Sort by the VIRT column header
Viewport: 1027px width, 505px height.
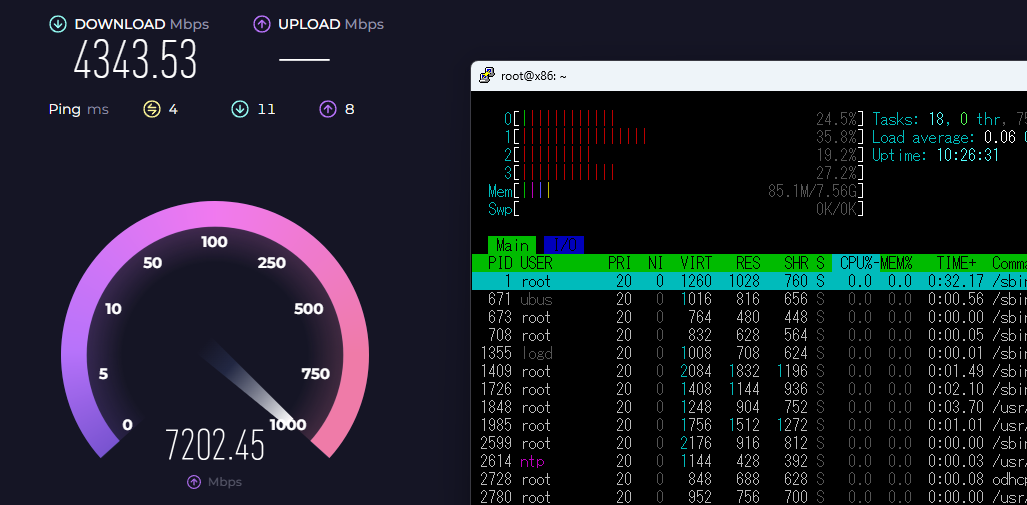pyautogui.click(x=696, y=263)
